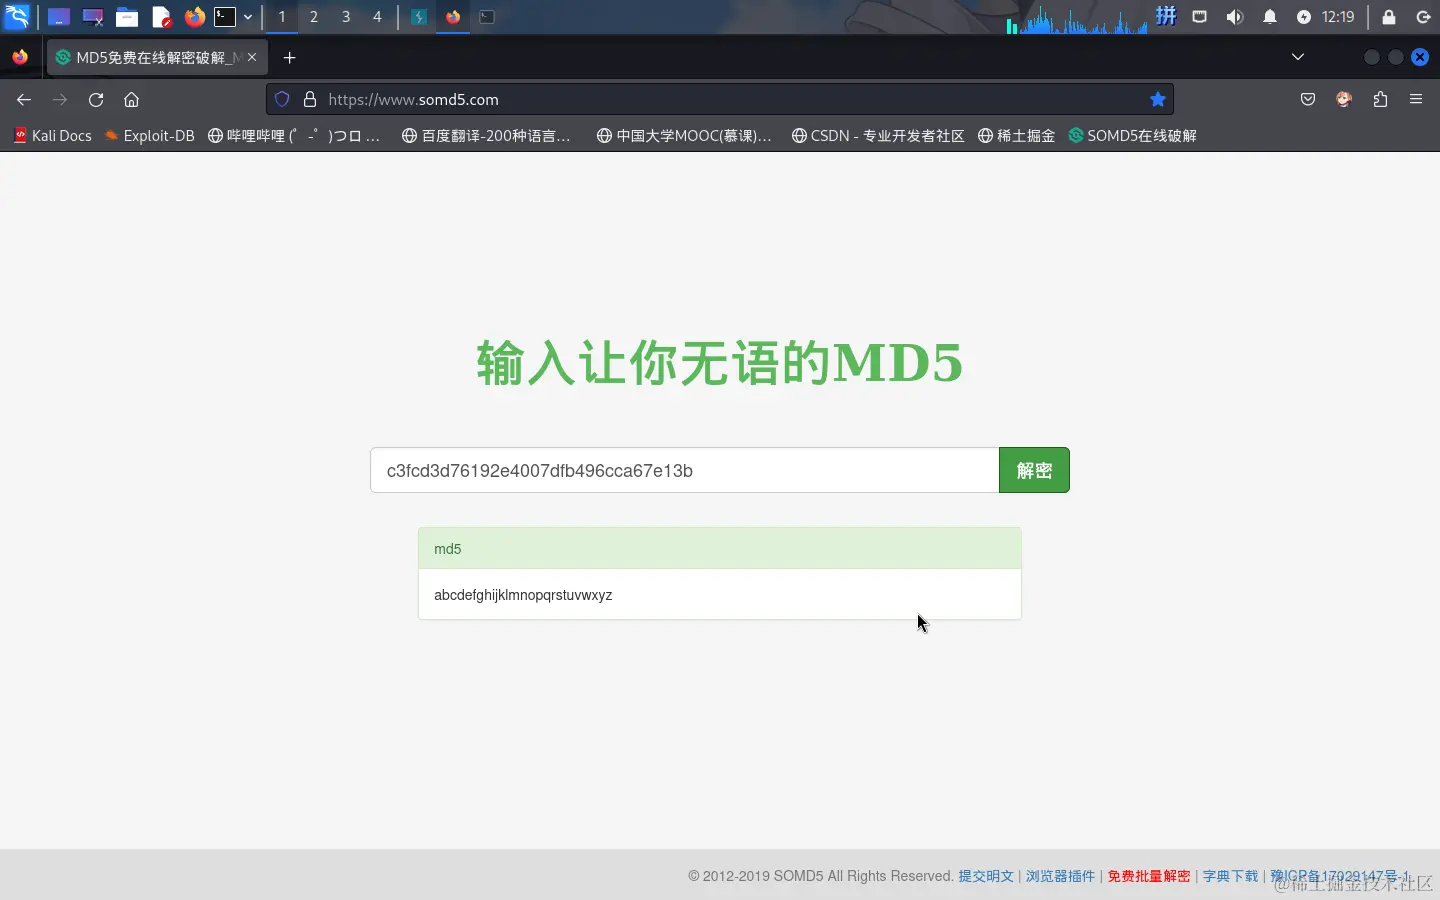
Task: Open the Firefox account avatar
Action: pos(1344,99)
